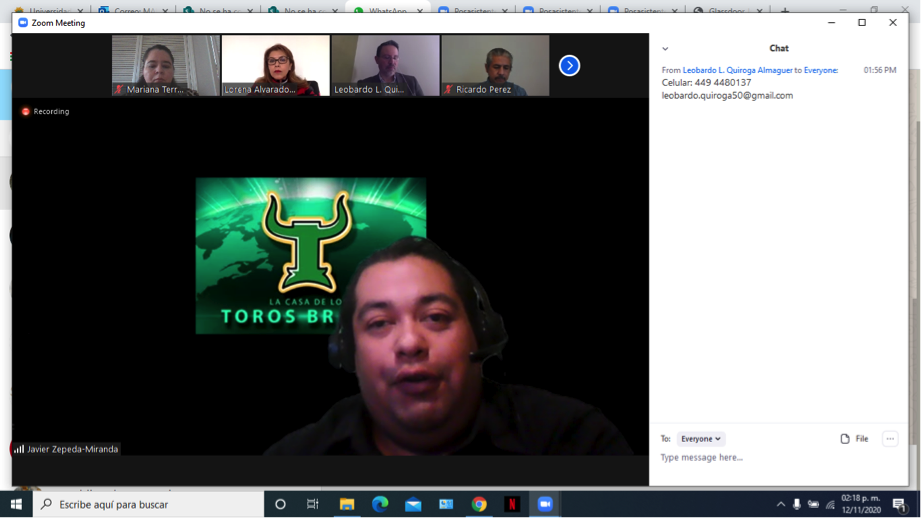
Task: Open chat more options (three dots)
Action: 890,439
